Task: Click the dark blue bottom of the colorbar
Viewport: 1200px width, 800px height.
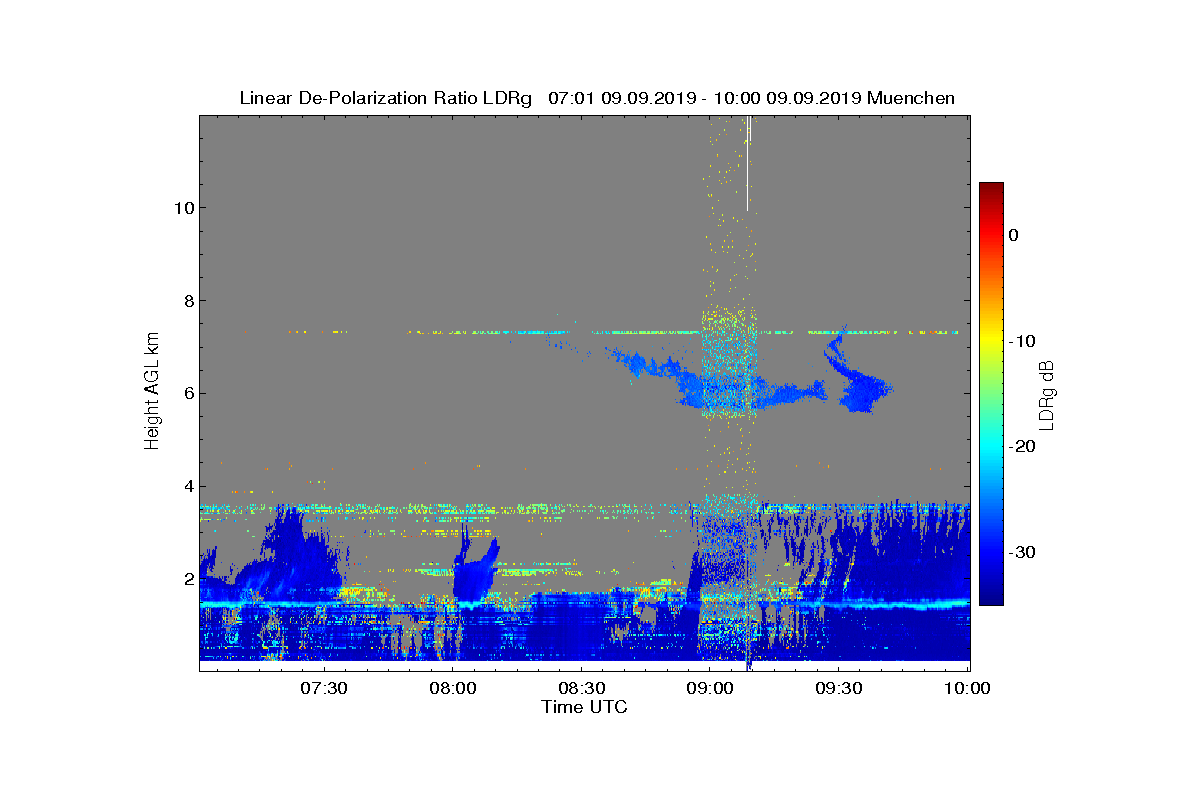Action: (x=991, y=598)
